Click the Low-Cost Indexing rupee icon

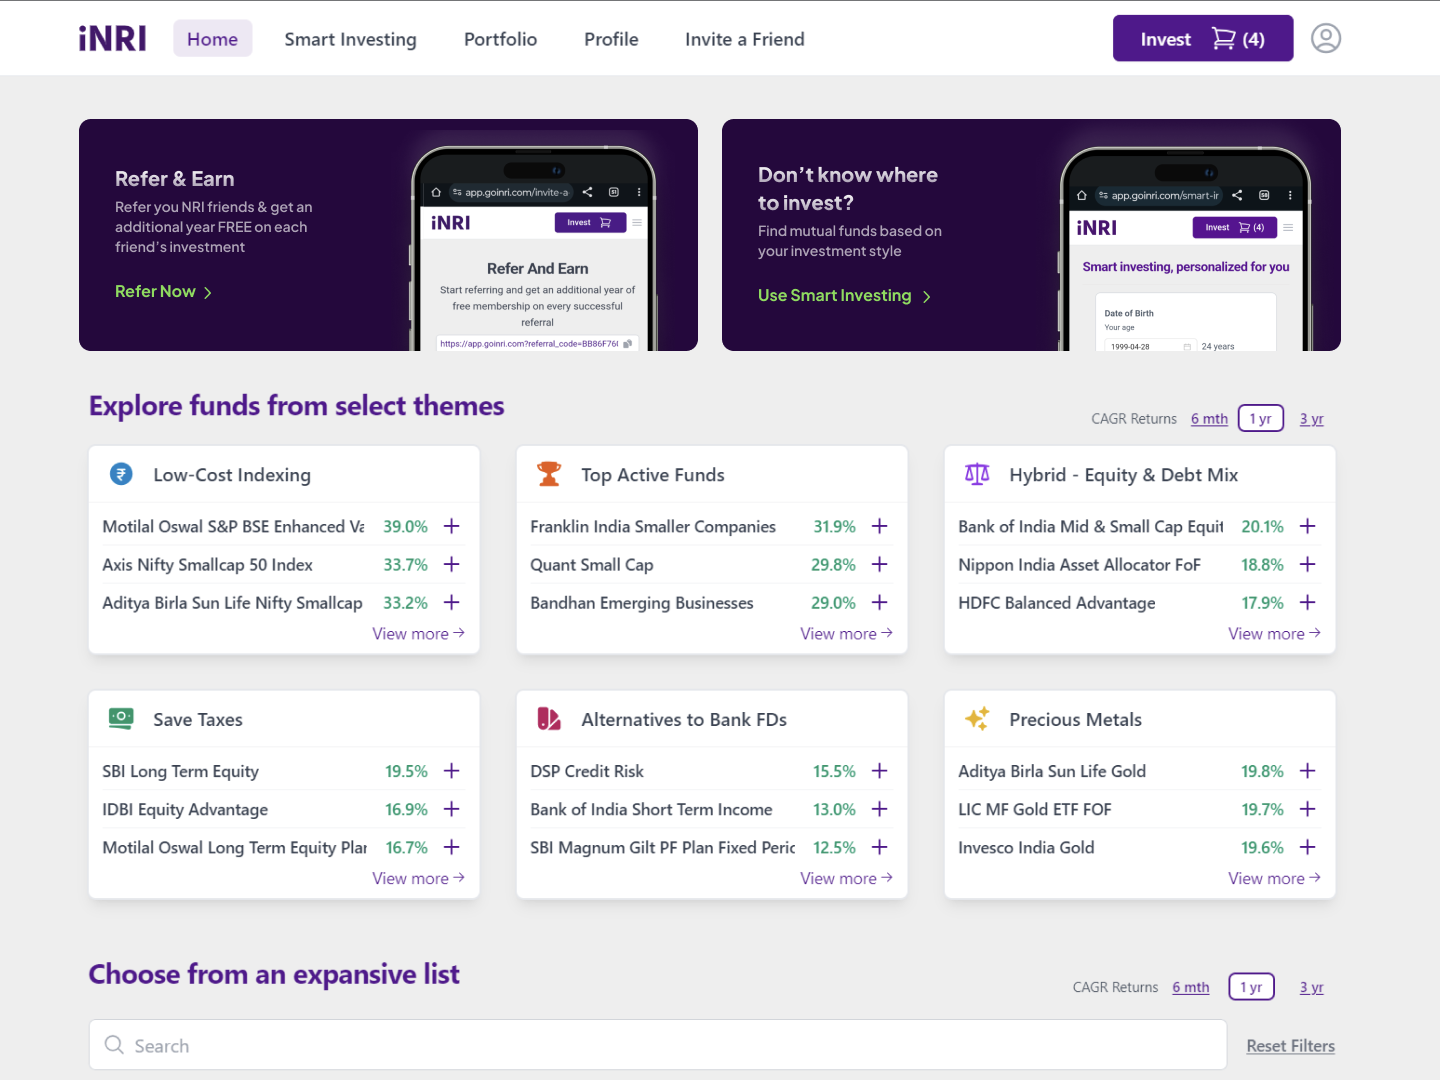[121, 474]
